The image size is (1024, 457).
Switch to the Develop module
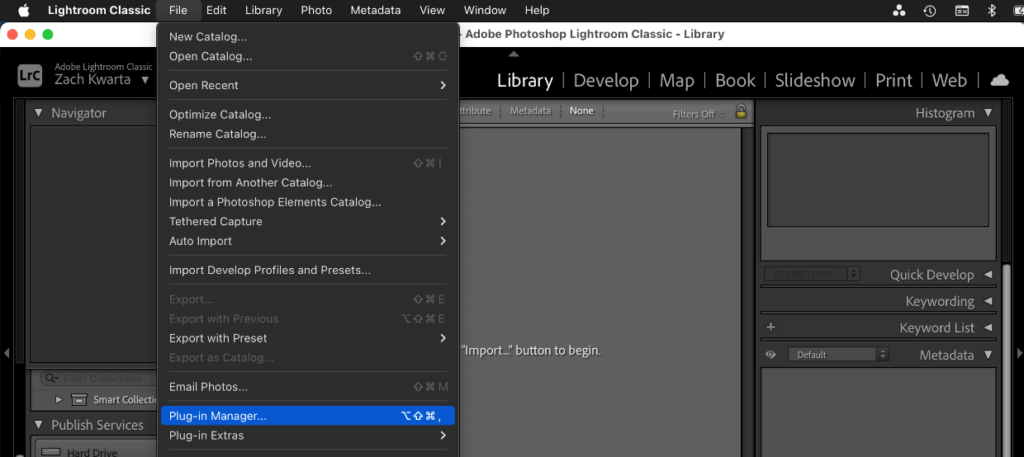pyautogui.click(x=606, y=80)
